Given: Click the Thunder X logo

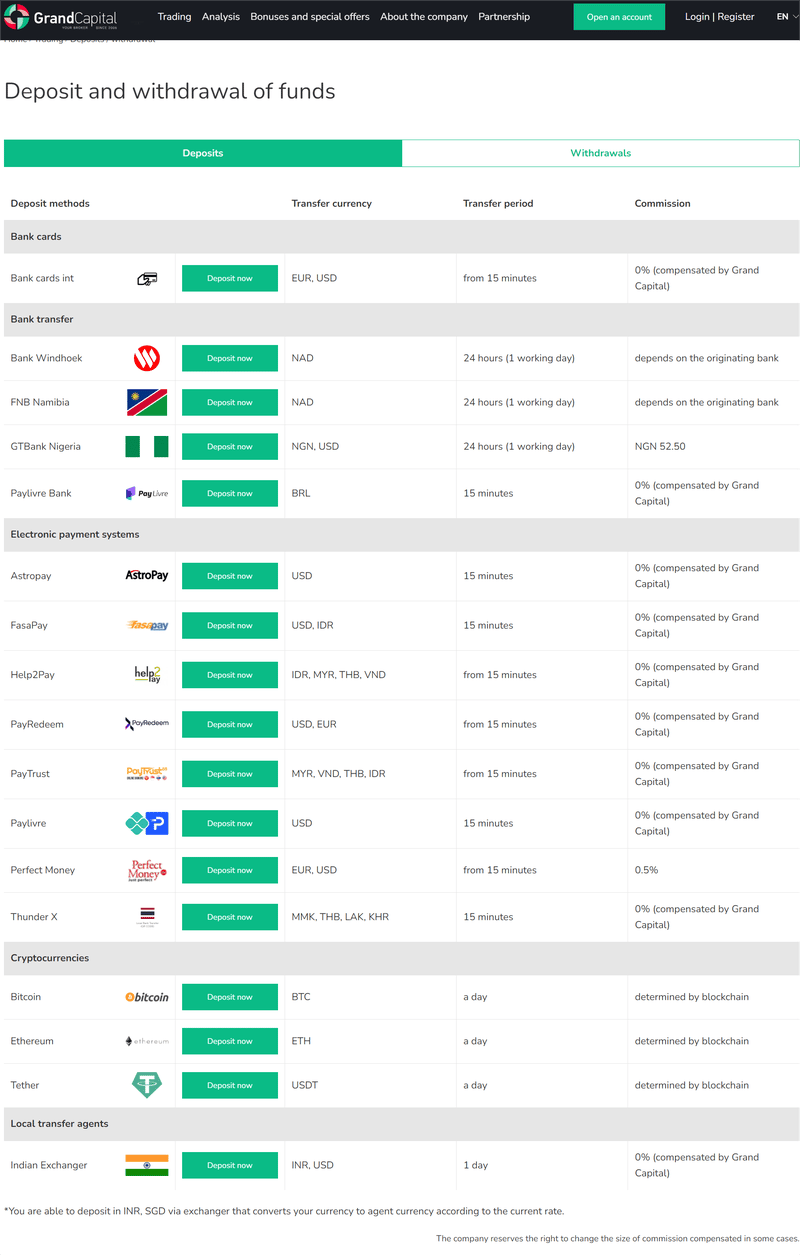Looking at the screenshot, I should pos(147,917).
